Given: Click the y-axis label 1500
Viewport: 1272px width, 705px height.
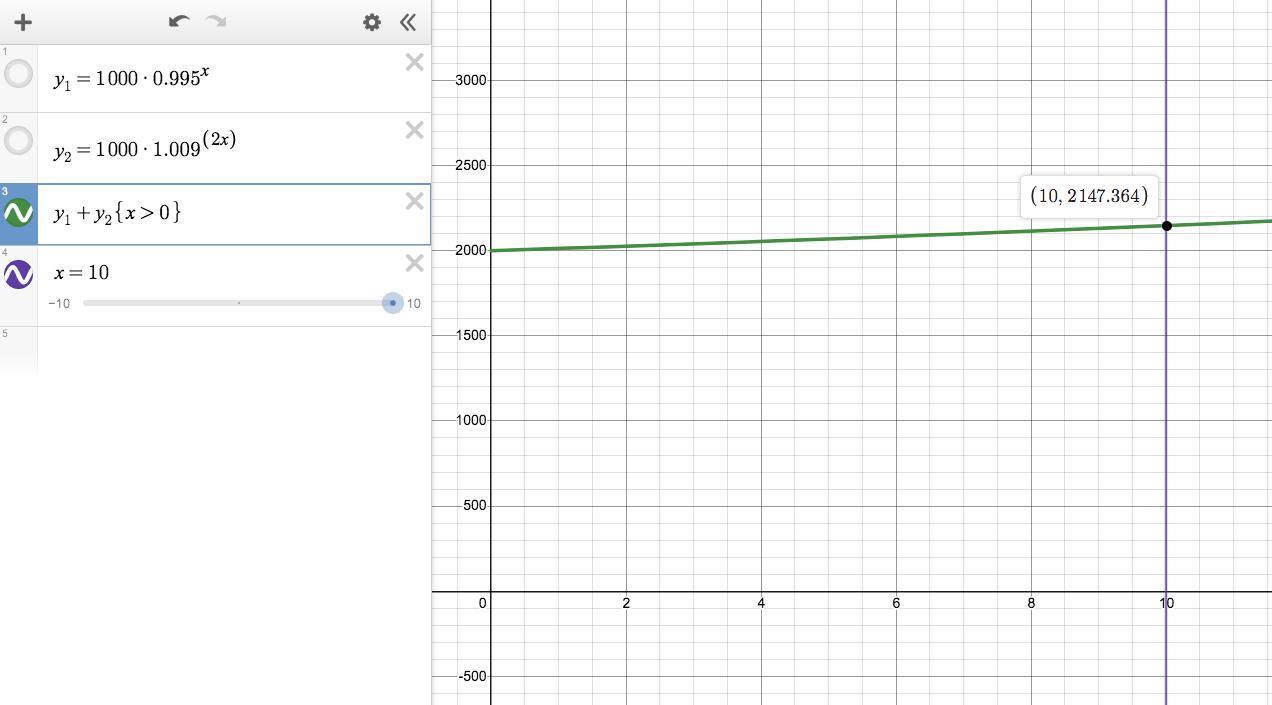Looking at the screenshot, I should pos(470,335).
